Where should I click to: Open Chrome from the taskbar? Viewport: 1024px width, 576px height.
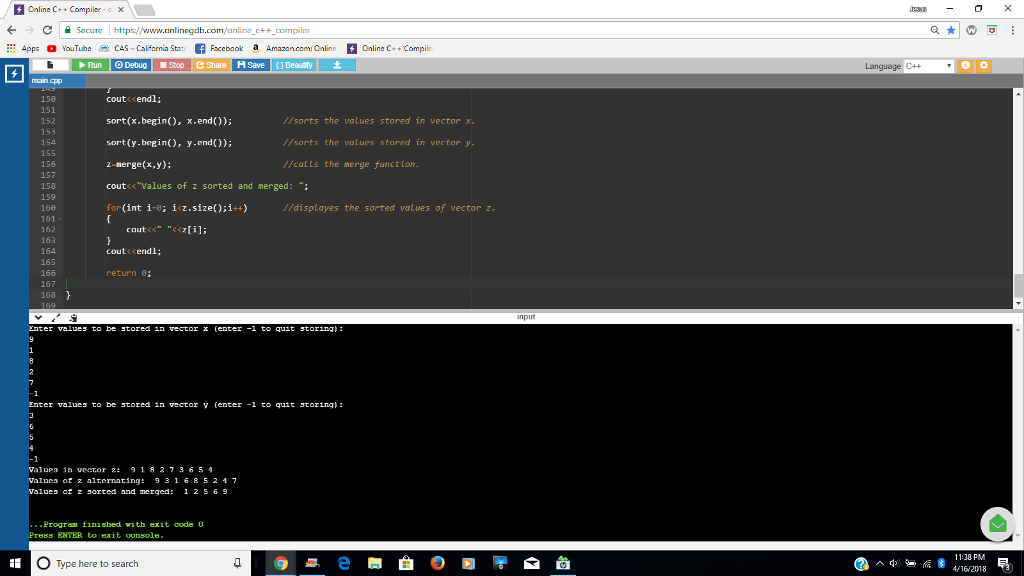[281, 563]
